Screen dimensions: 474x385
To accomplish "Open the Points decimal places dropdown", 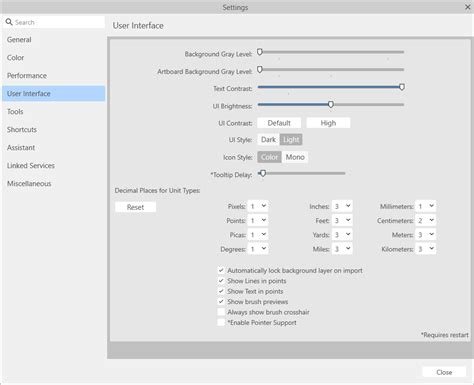I will click(258, 220).
